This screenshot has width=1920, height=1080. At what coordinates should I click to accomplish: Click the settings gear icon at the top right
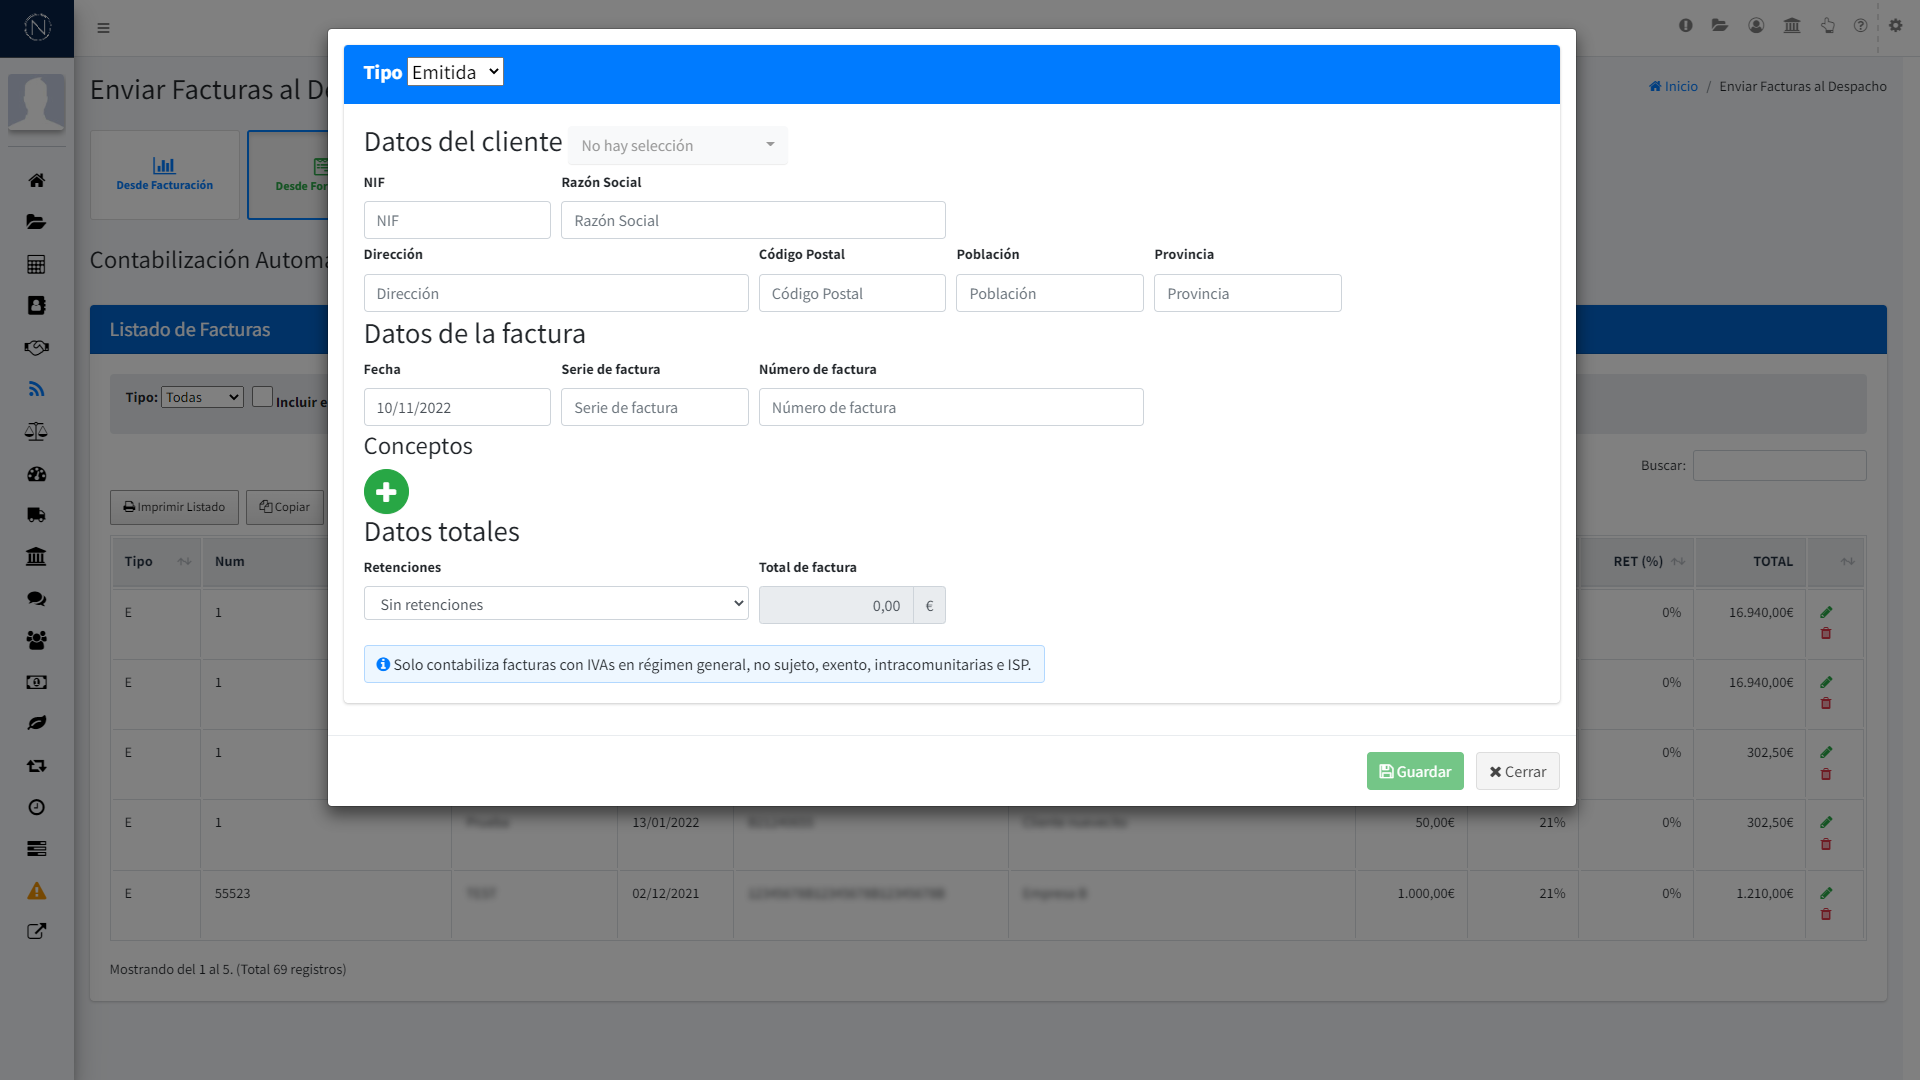[1895, 26]
